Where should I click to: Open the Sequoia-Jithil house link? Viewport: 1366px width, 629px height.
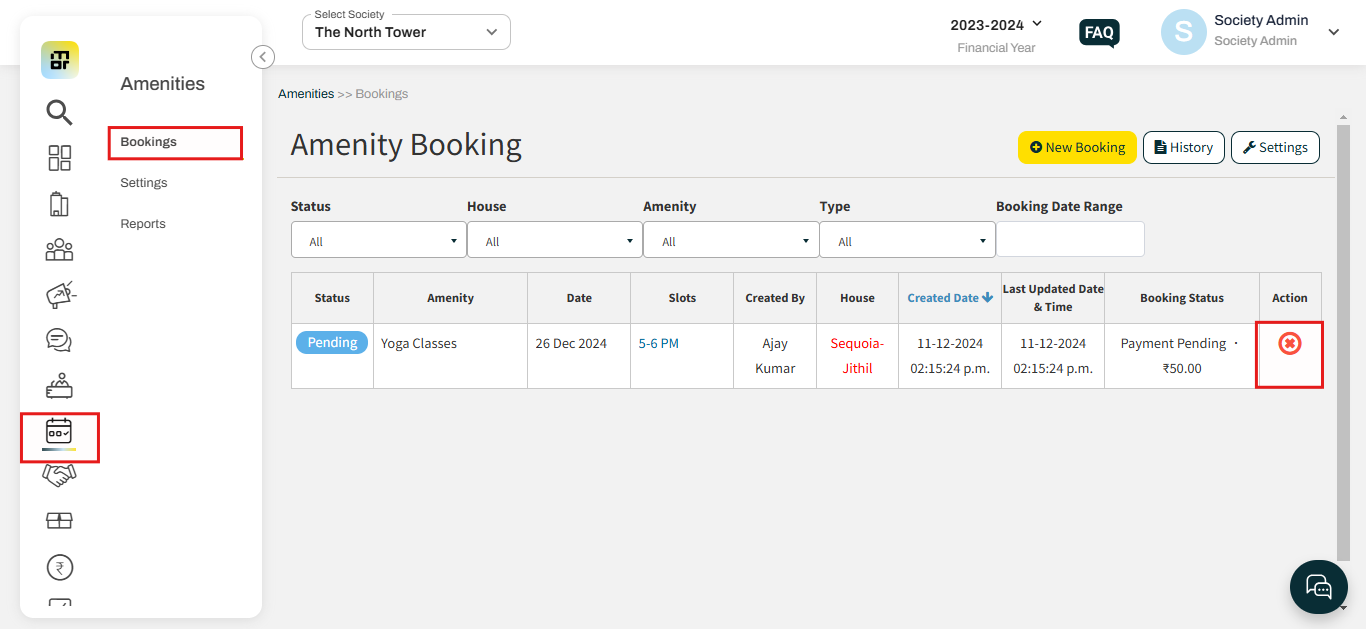point(857,356)
